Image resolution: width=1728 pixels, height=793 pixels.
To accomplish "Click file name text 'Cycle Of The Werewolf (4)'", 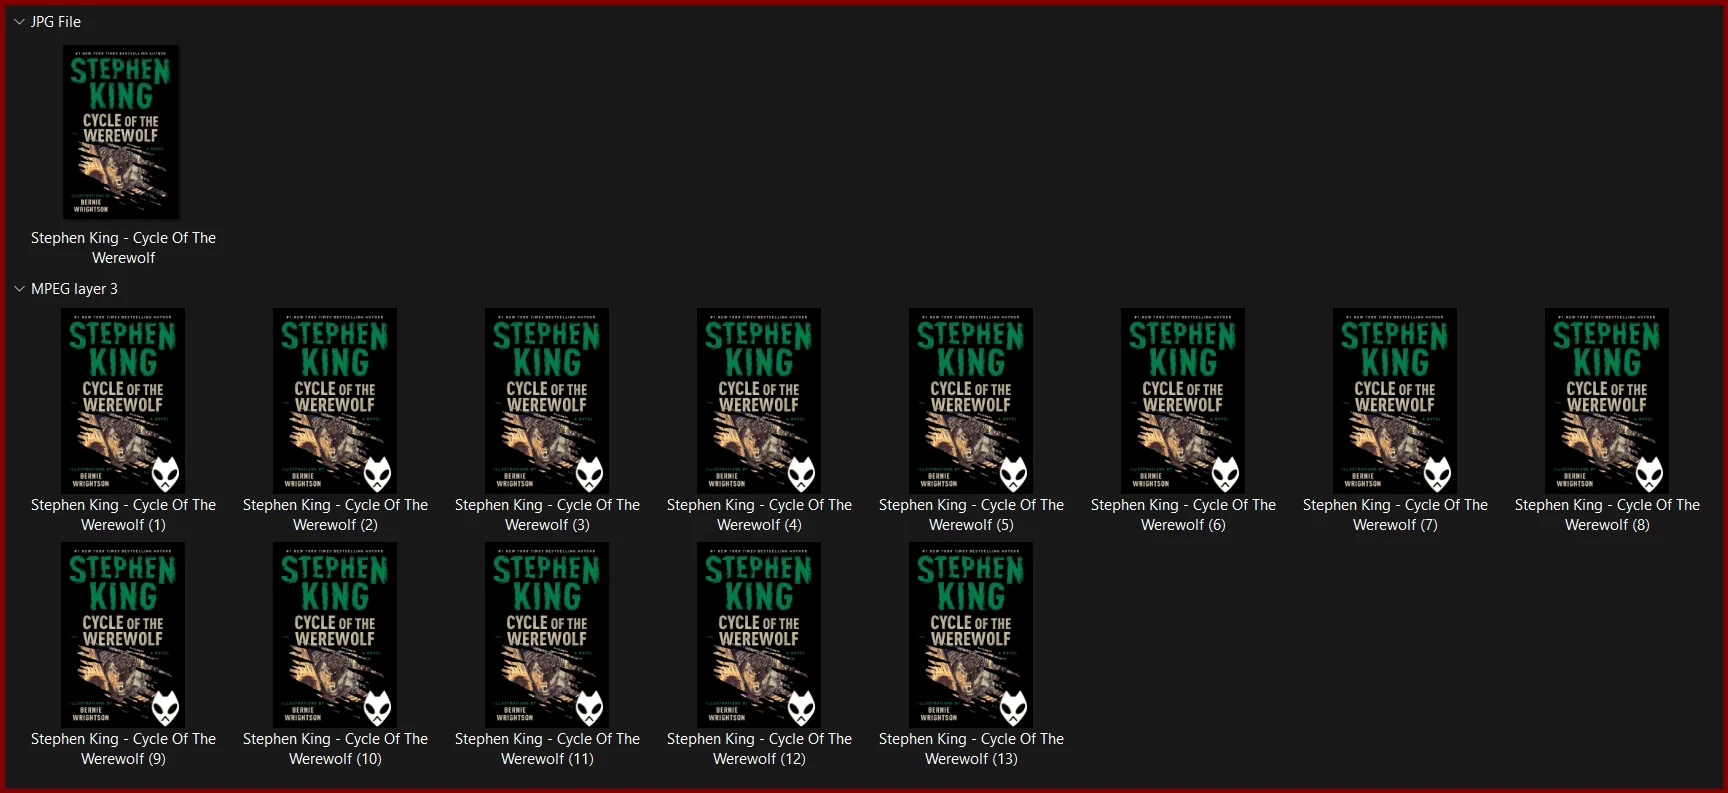I will (759, 515).
